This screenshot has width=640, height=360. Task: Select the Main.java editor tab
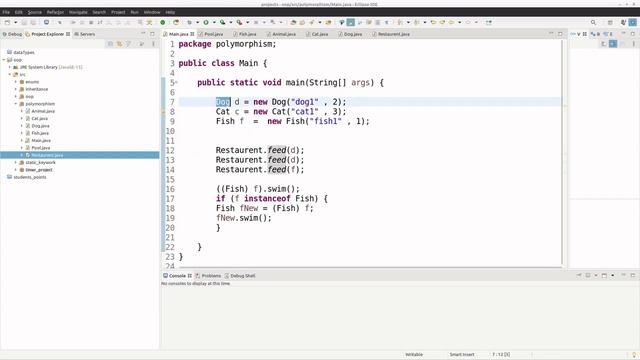click(179, 34)
